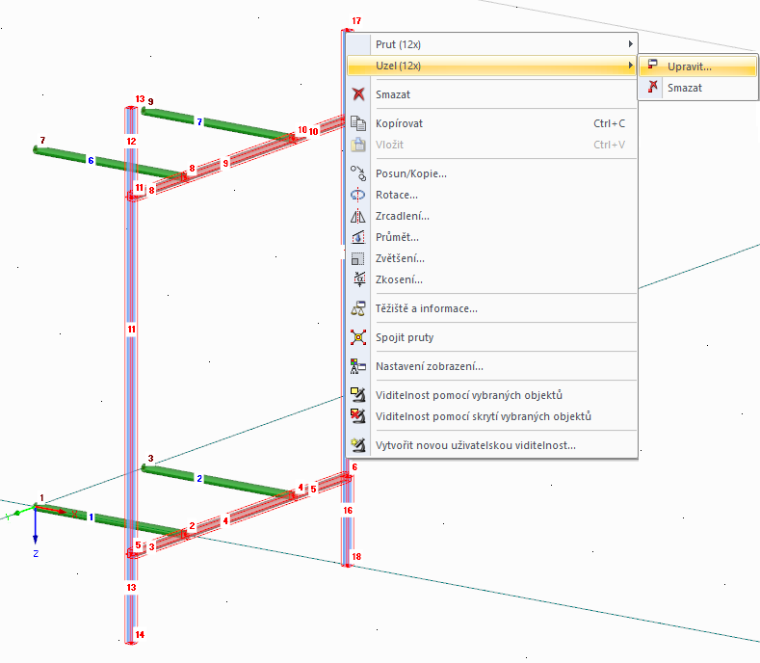Open the Rotace... menu entry

coord(491,195)
